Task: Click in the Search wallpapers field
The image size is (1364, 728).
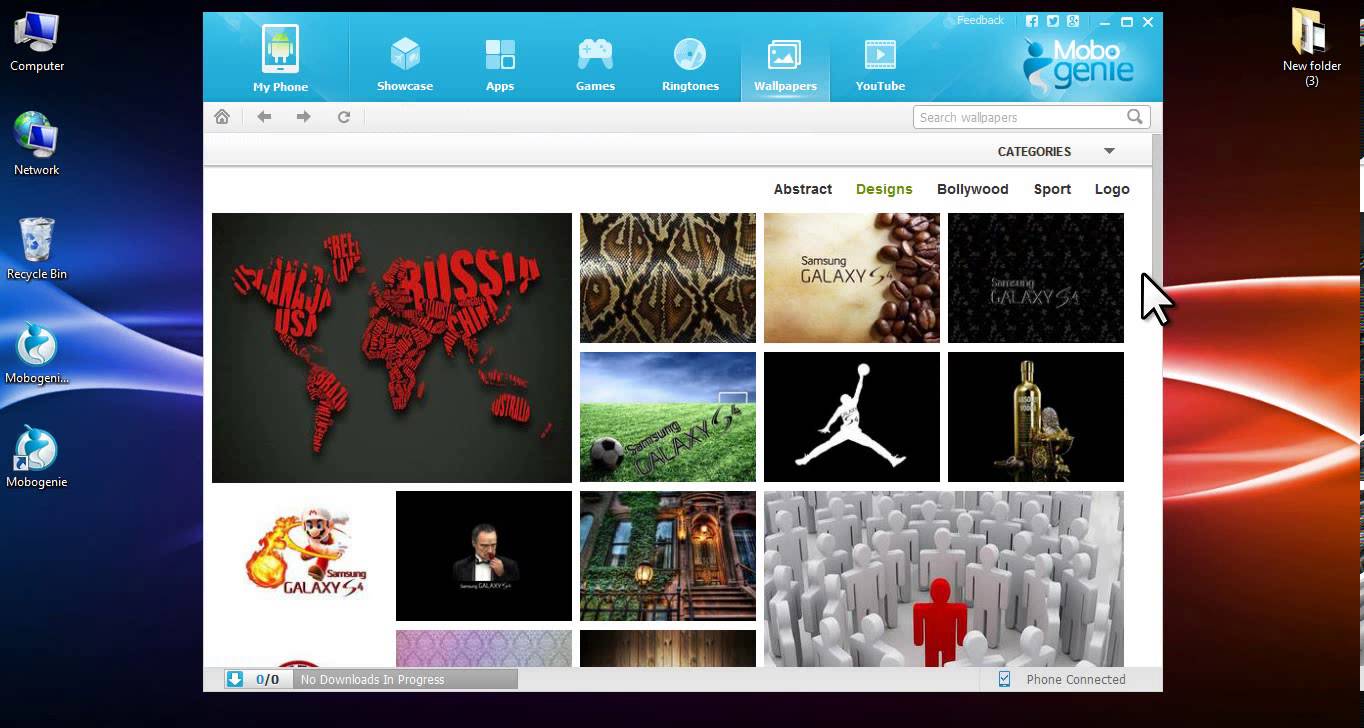Action: tap(1015, 117)
